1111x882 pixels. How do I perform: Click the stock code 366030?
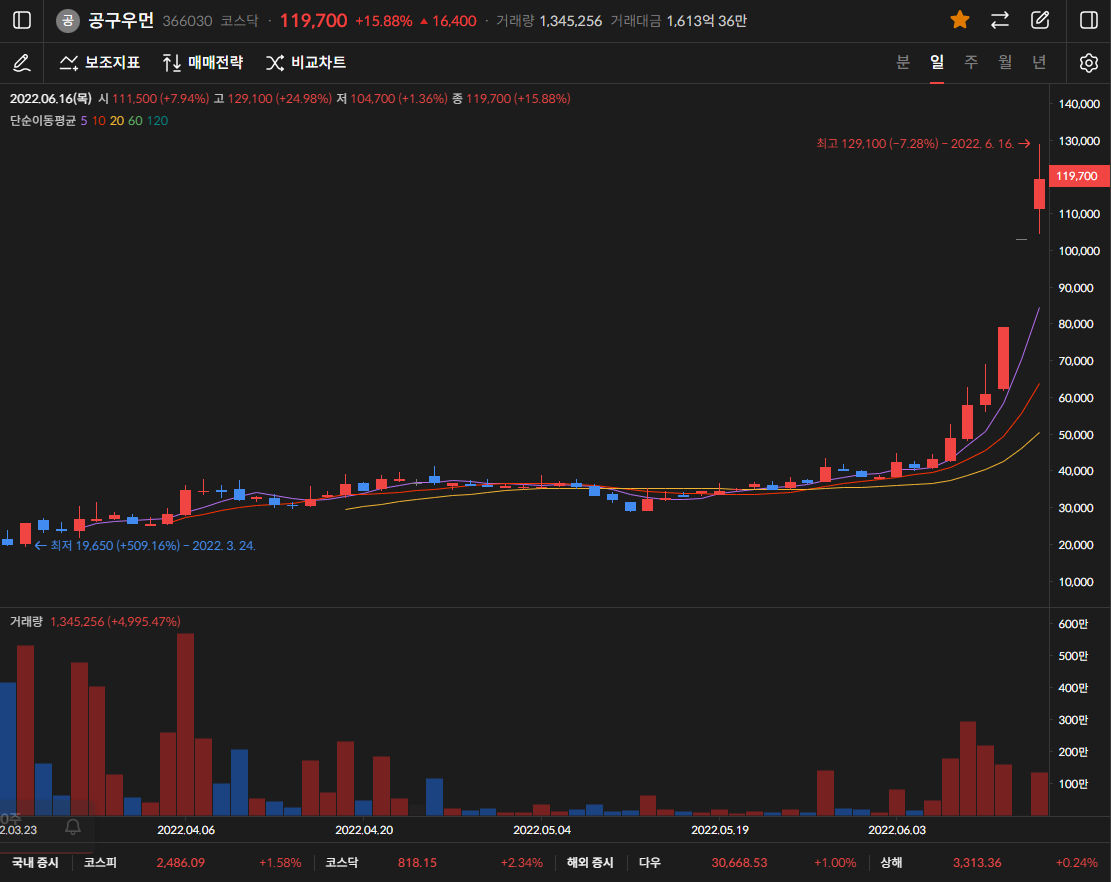pyautogui.click(x=187, y=21)
